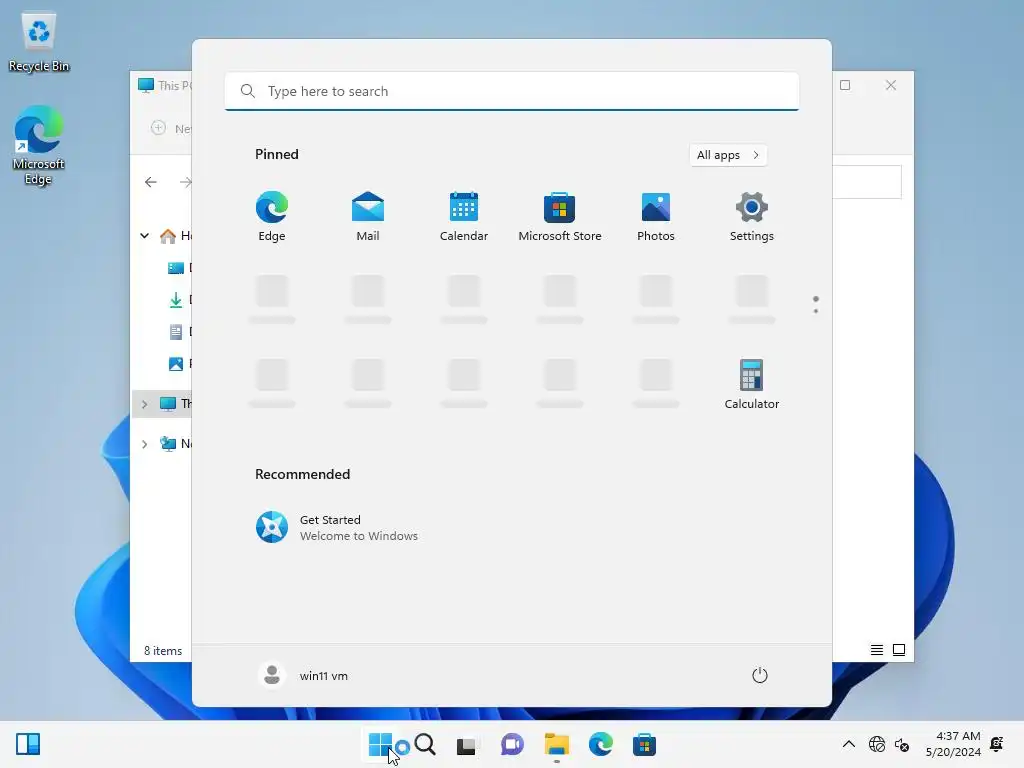Screen dimensions: 1024x768
Task: Select the Pictures icon in File Explorer sidebar
Action: (176, 364)
